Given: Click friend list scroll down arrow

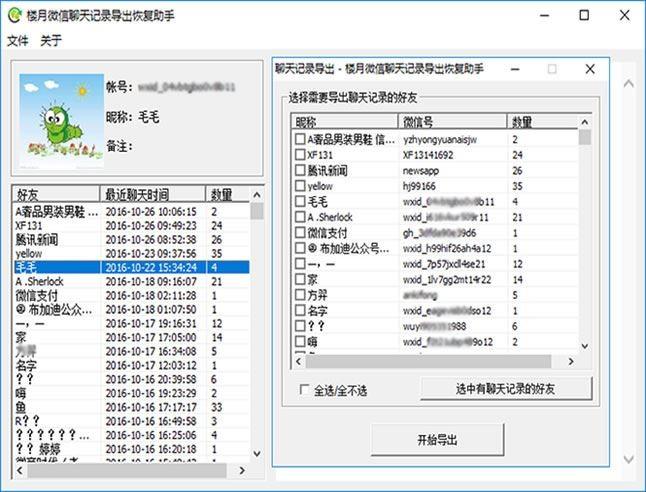Looking at the screenshot, I should tap(257, 454).
